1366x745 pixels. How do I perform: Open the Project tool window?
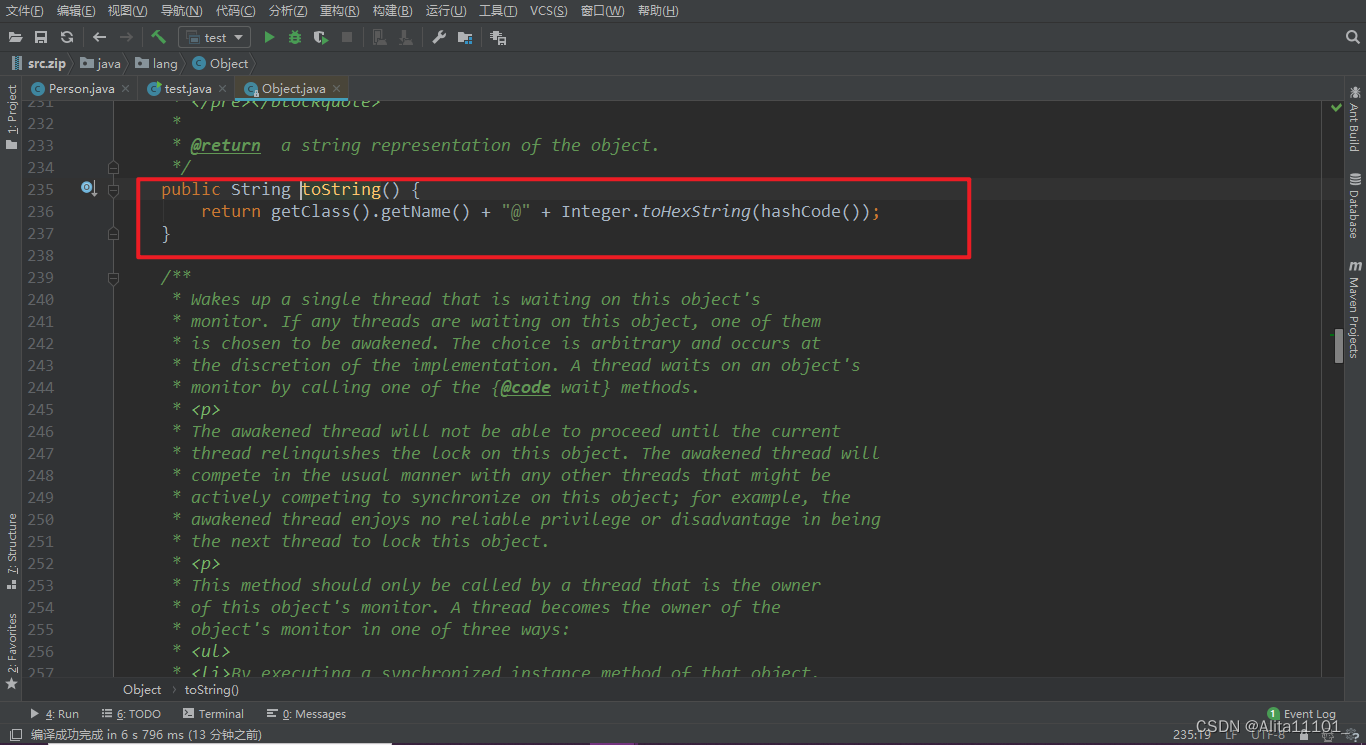pos(12,117)
